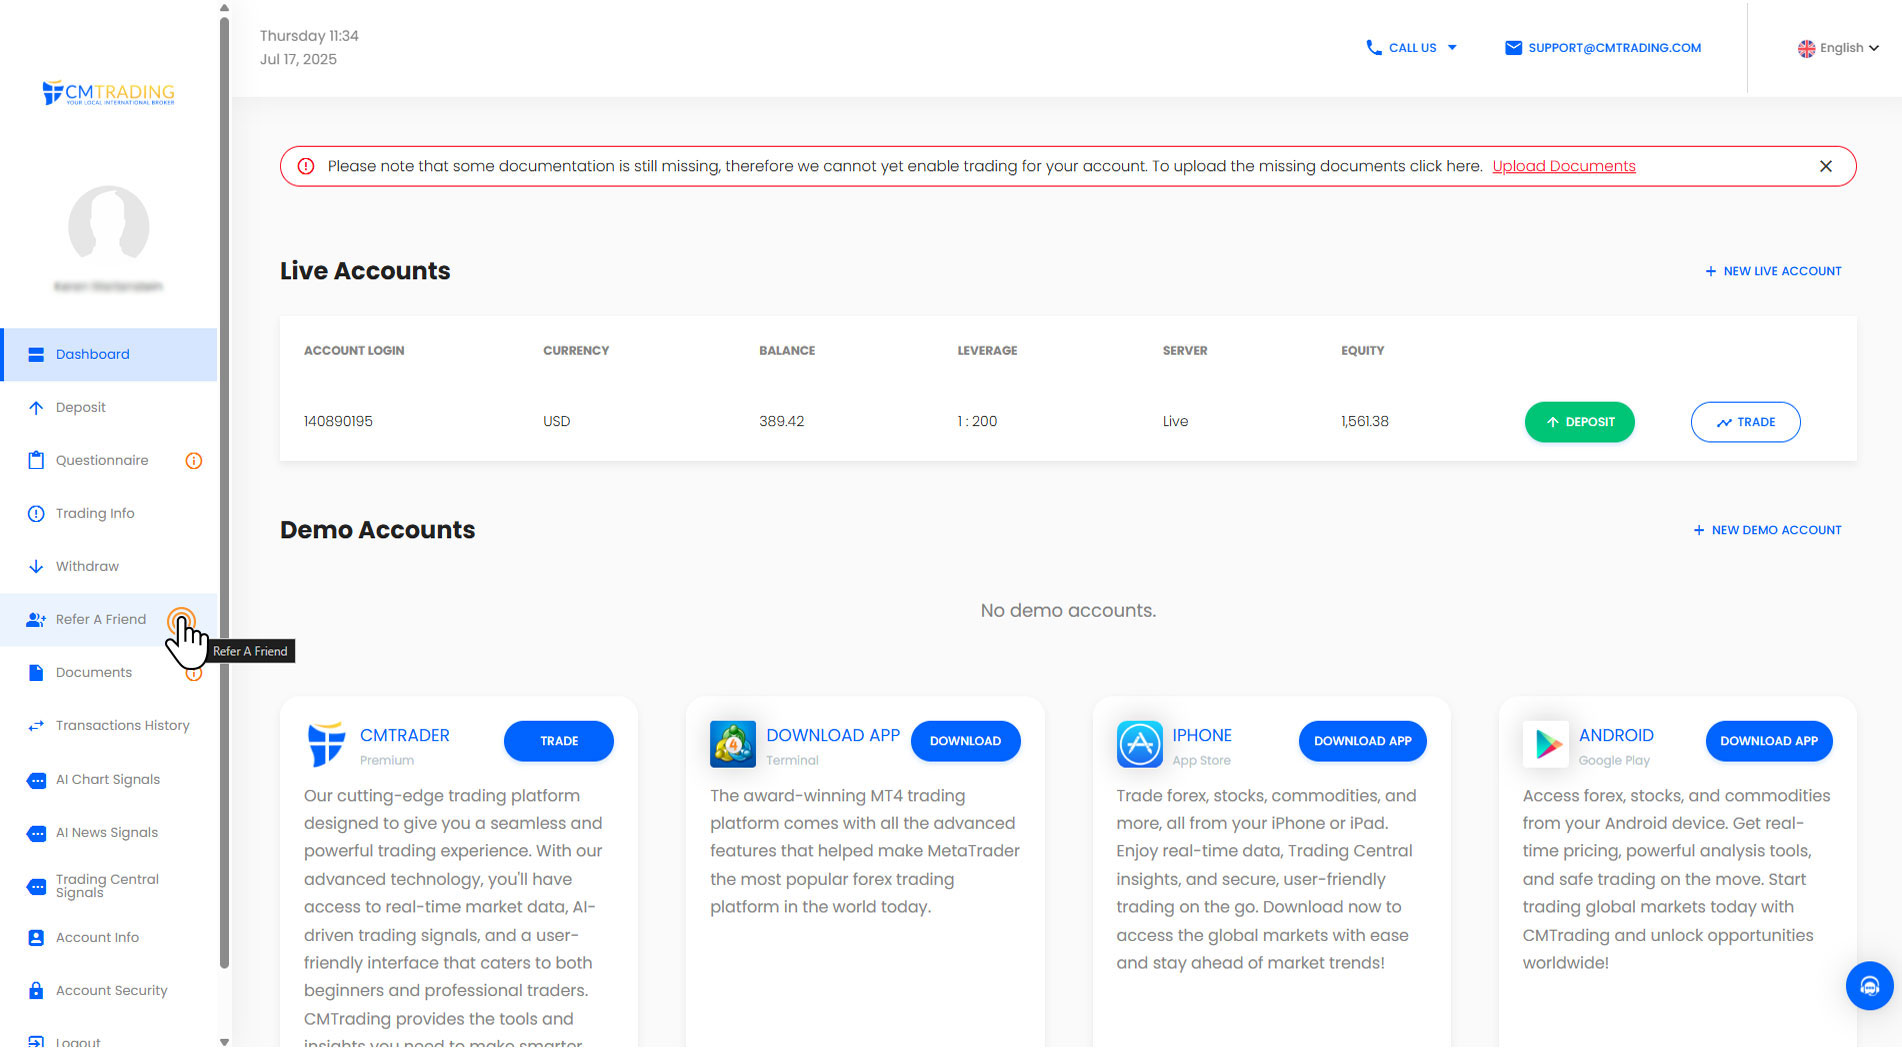
Task: Select Refer A Friend menu entry
Action: click(x=109, y=620)
